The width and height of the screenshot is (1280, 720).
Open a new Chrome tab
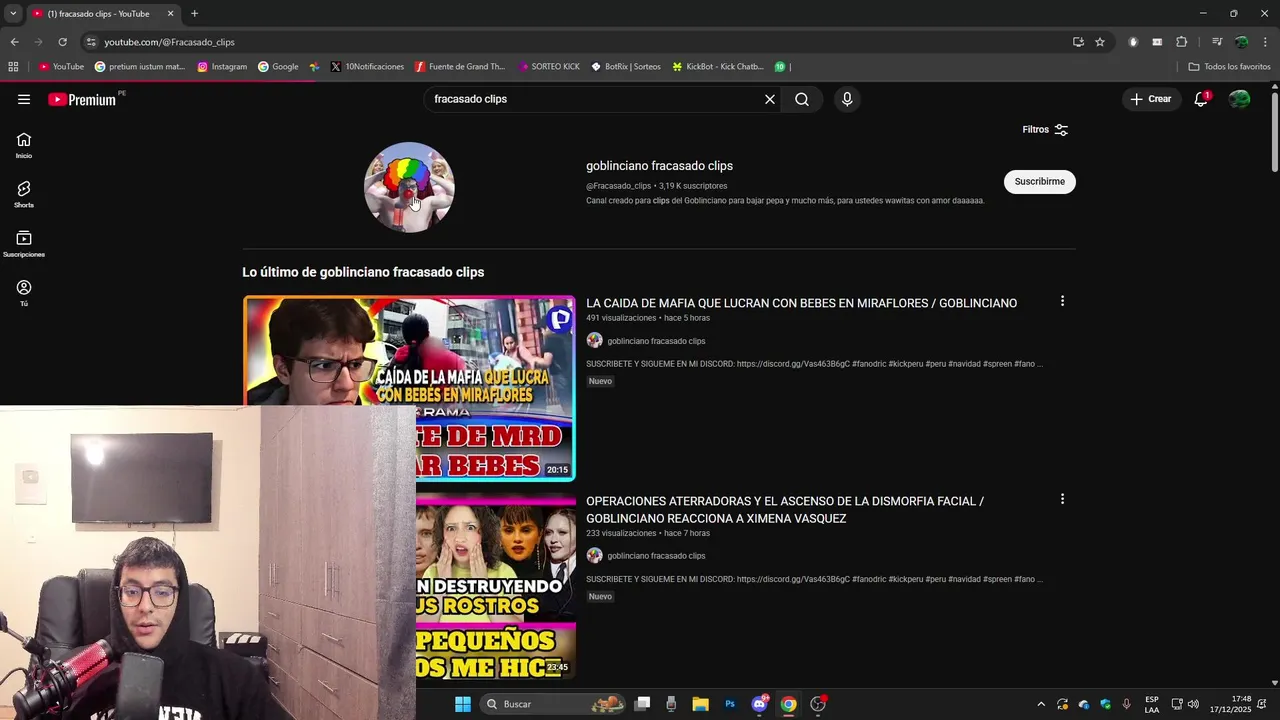(194, 14)
